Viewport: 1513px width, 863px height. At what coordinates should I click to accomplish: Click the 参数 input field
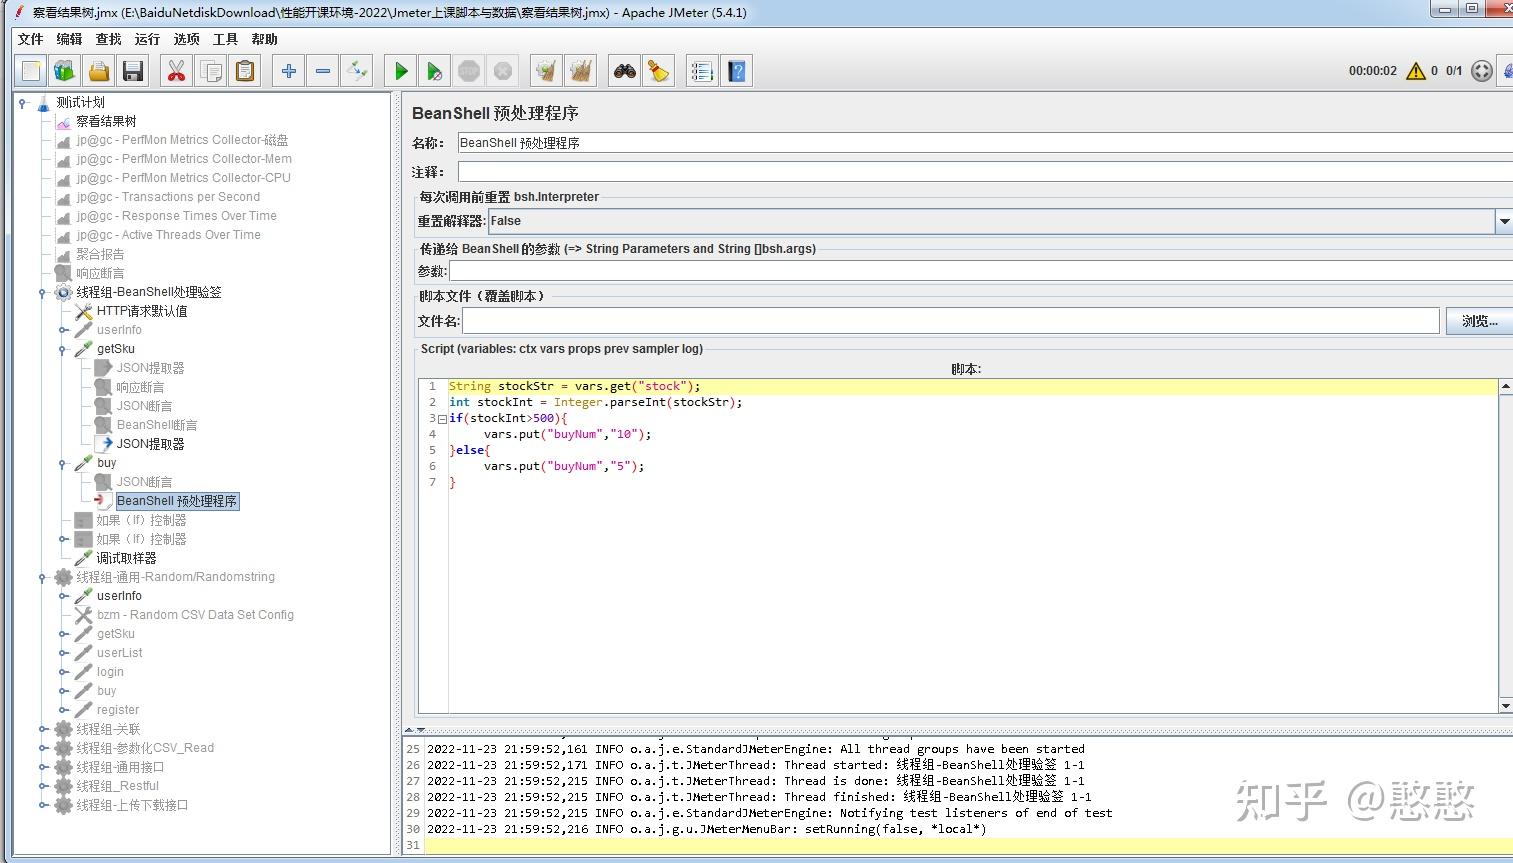[x=980, y=271]
